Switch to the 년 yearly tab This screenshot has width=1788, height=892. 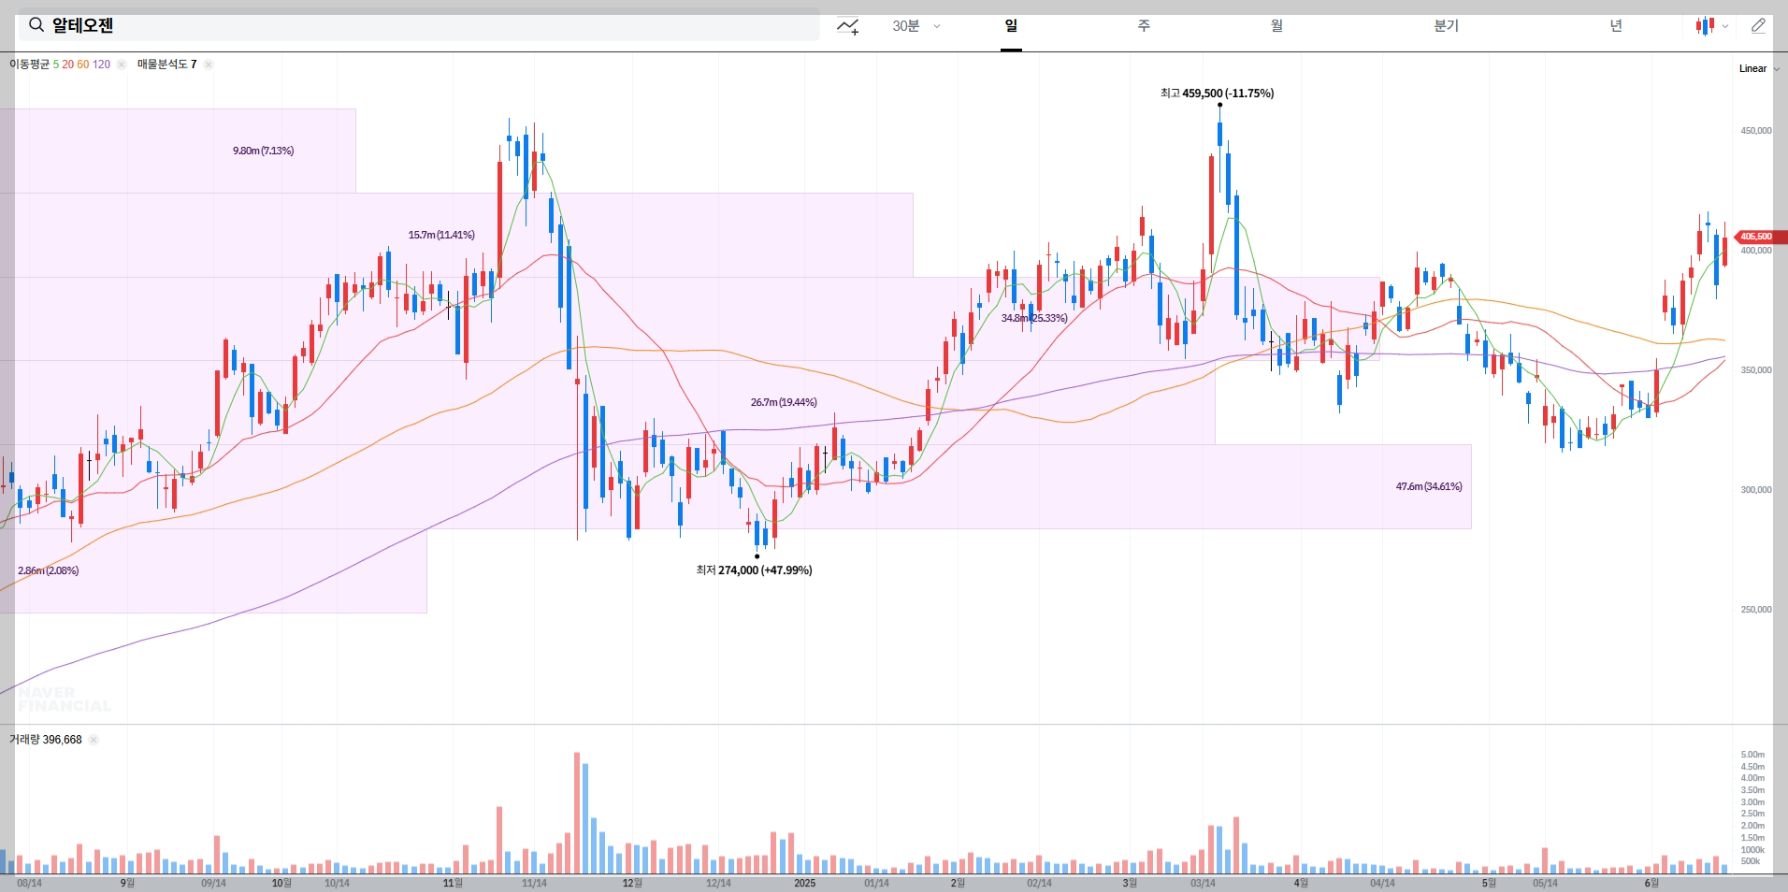[1616, 26]
